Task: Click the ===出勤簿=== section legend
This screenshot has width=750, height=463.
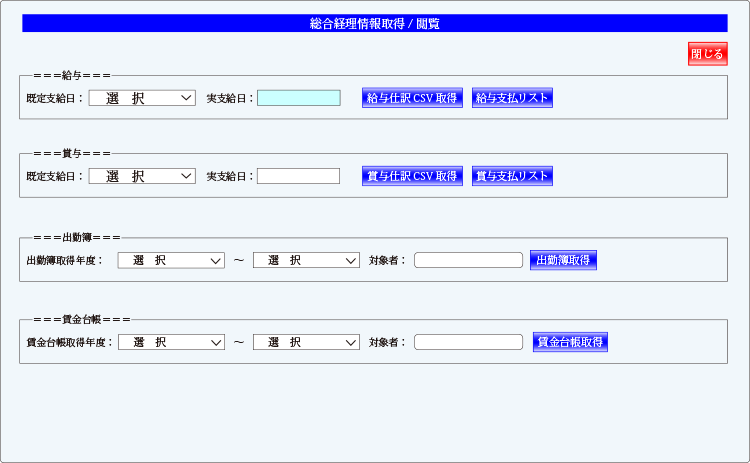Action: (77, 238)
